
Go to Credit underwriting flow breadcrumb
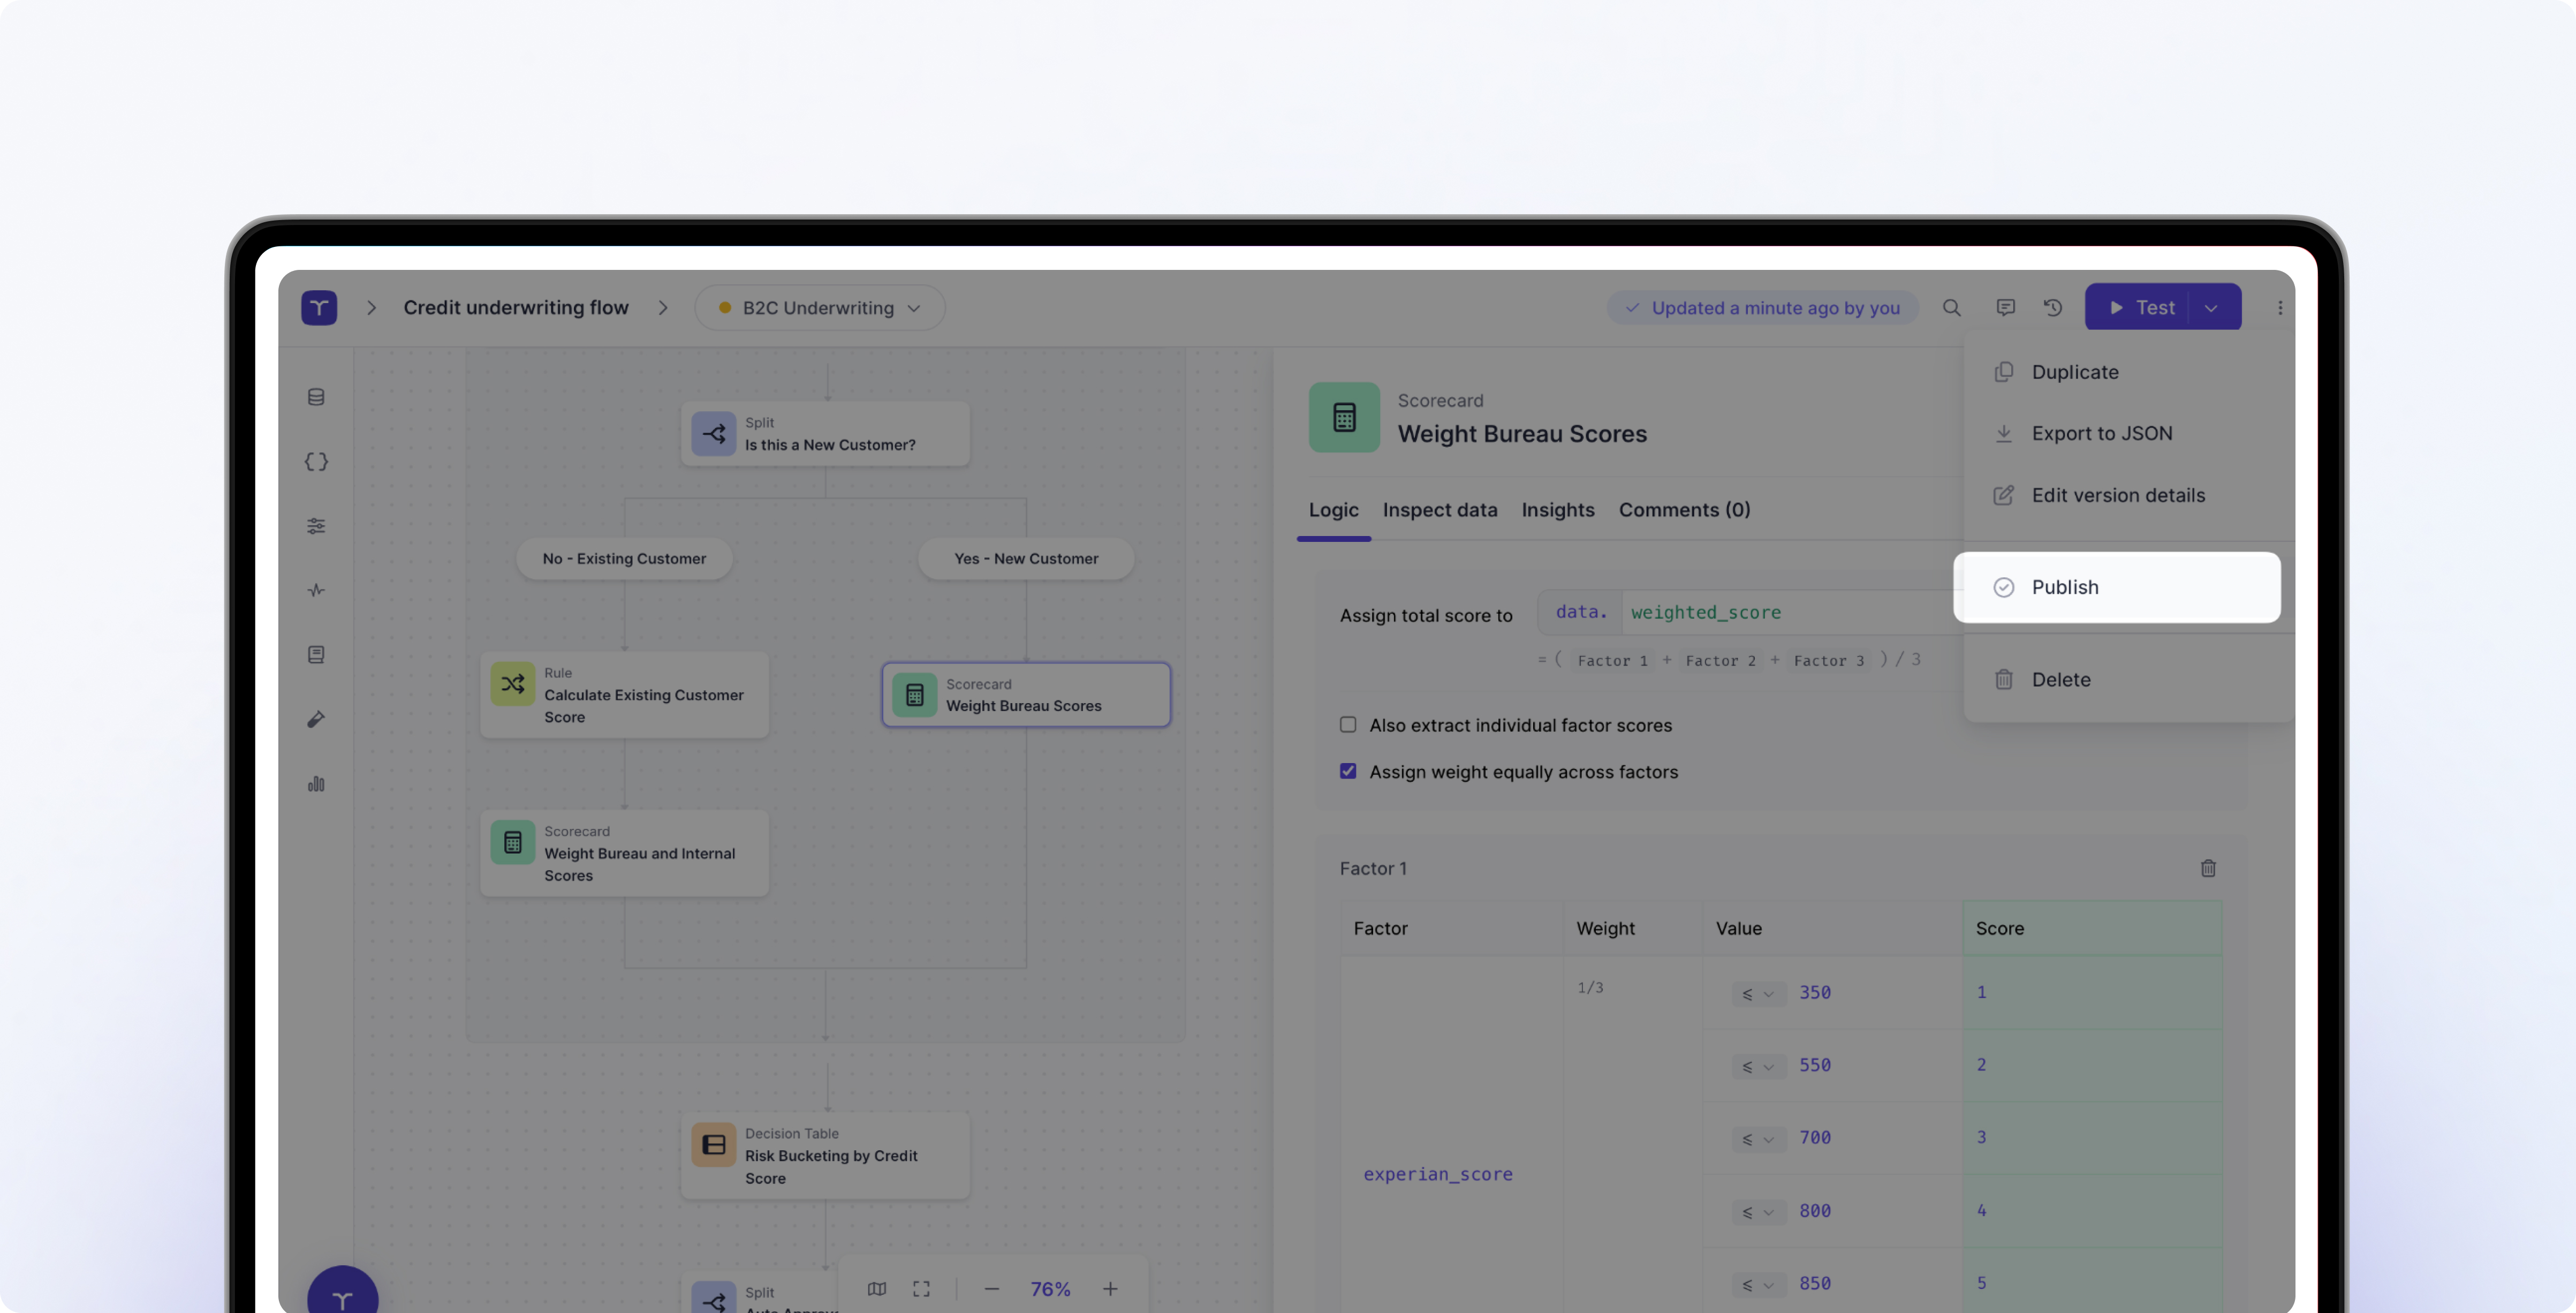coord(516,308)
